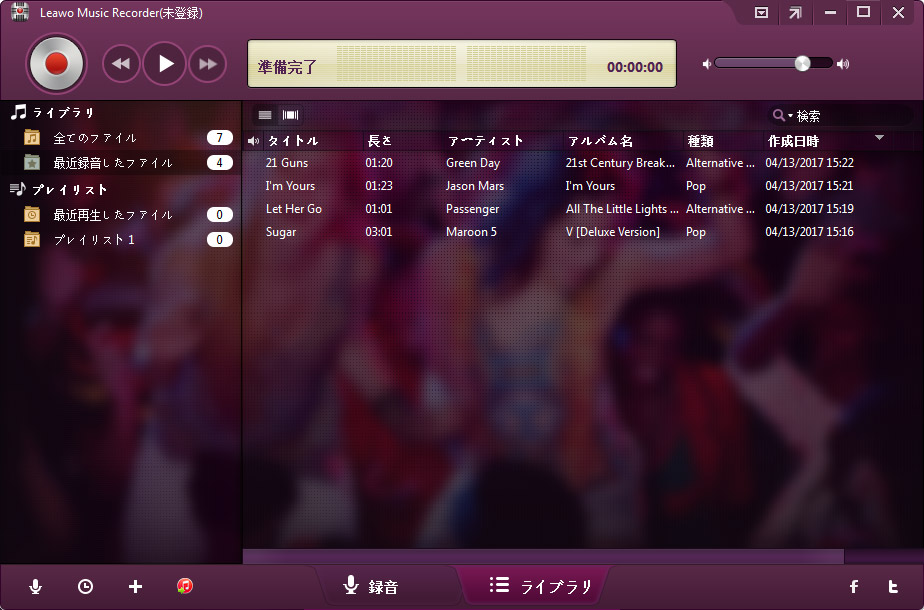The height and width of the screenshot is (610, 924).
Task: Click the ライブラリ section header
Action: [x=53, y=112]
